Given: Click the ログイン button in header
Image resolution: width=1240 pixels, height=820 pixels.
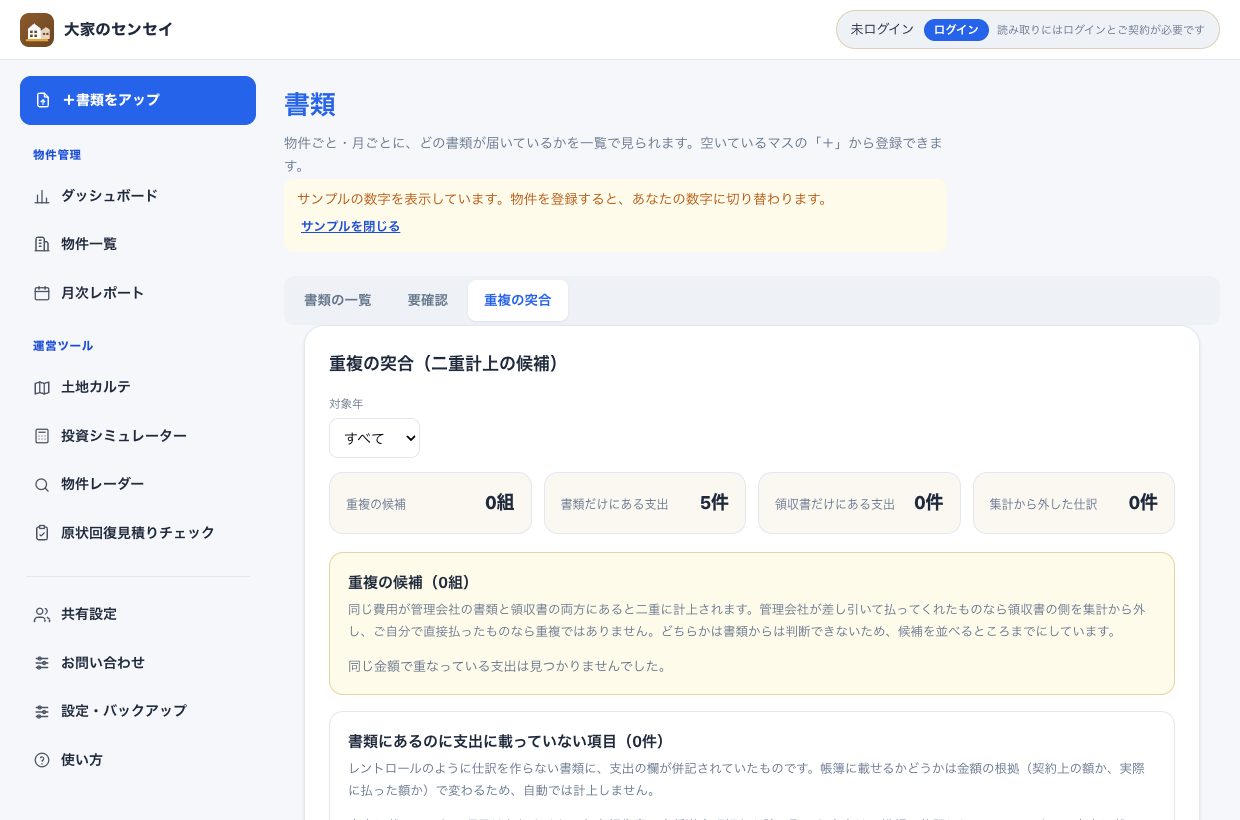Looking at the screenshot, I should (956, 30).
